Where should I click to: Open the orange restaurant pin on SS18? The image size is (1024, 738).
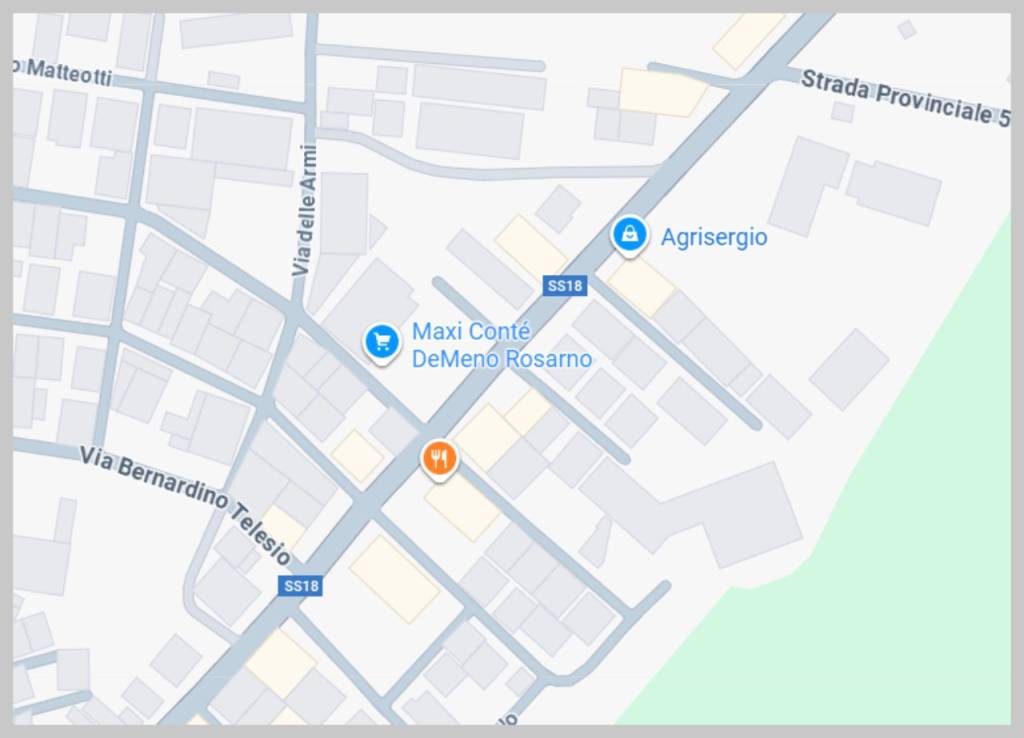tap(439, 458)
